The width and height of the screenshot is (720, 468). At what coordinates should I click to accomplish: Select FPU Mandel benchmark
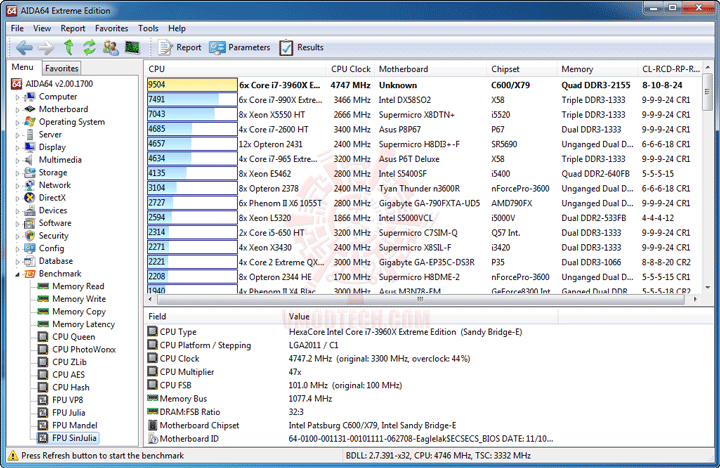pos(75,425)
